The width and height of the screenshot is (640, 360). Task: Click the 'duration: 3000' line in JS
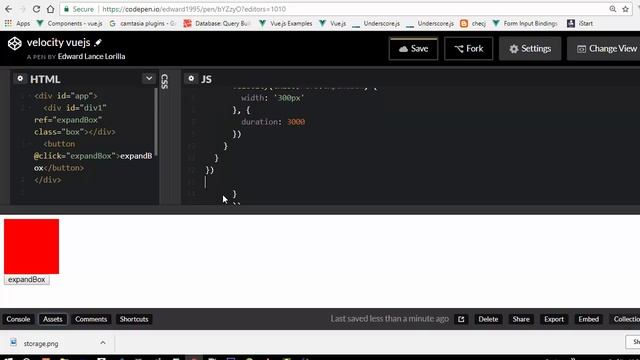(x=273, y=122)
